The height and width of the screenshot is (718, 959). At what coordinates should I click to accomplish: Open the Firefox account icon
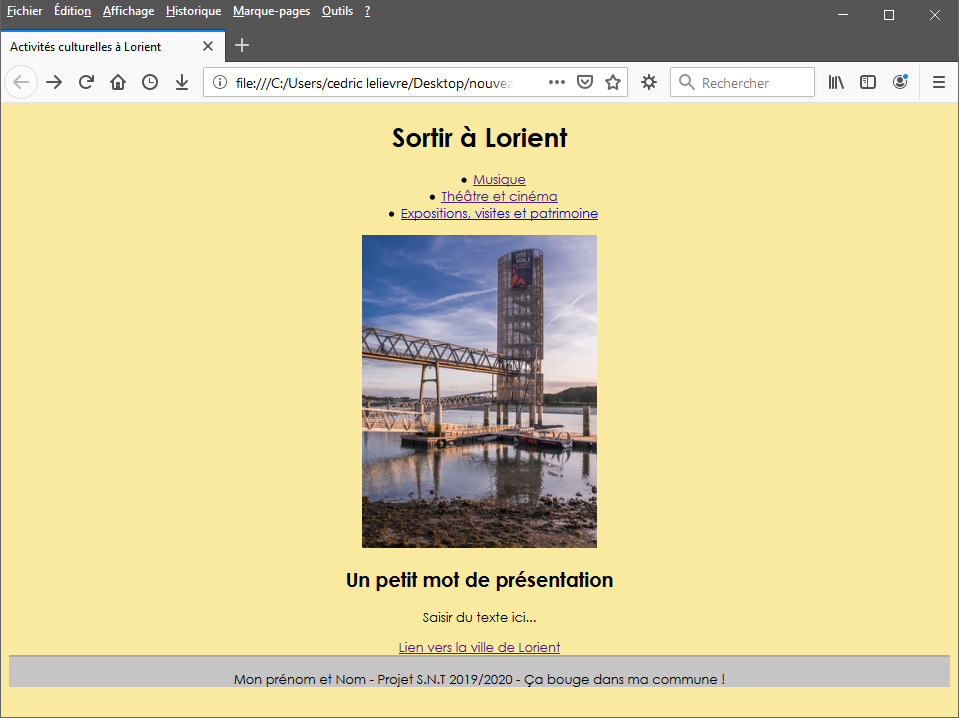click(900, 82)
